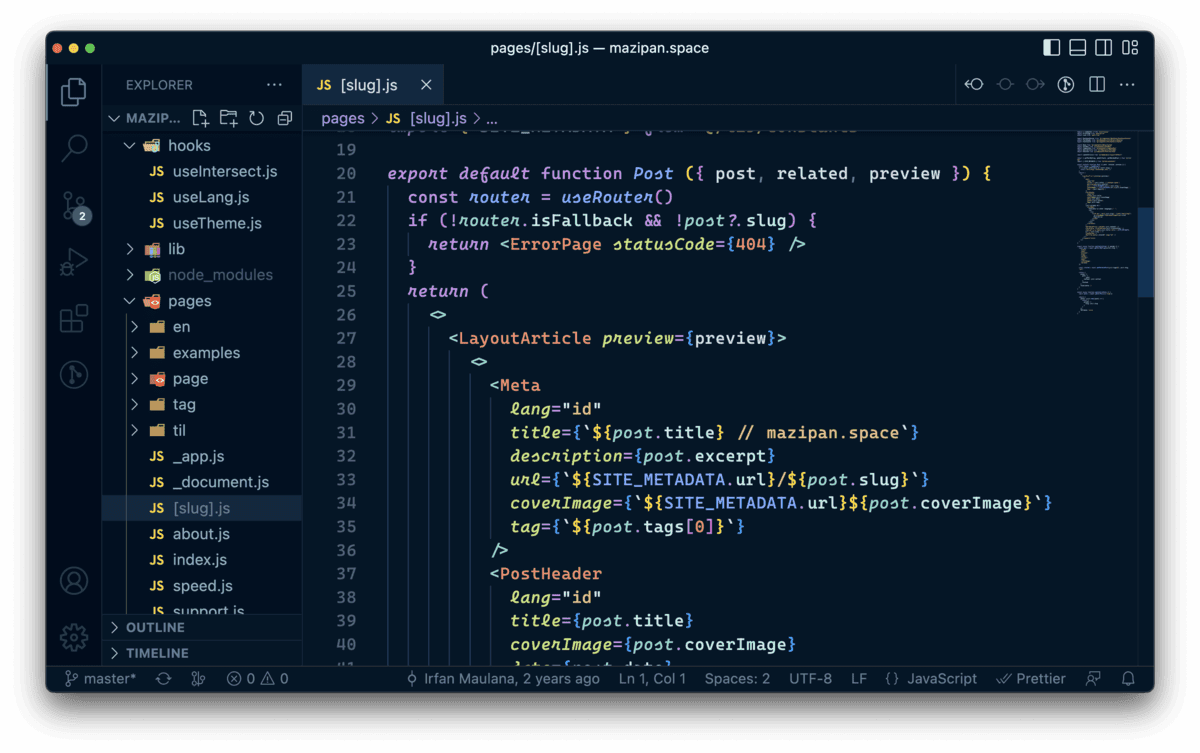Screen dimensions: 1200x753
Task: Toggle the bottom panel visibility
Action: [1078, 47]
